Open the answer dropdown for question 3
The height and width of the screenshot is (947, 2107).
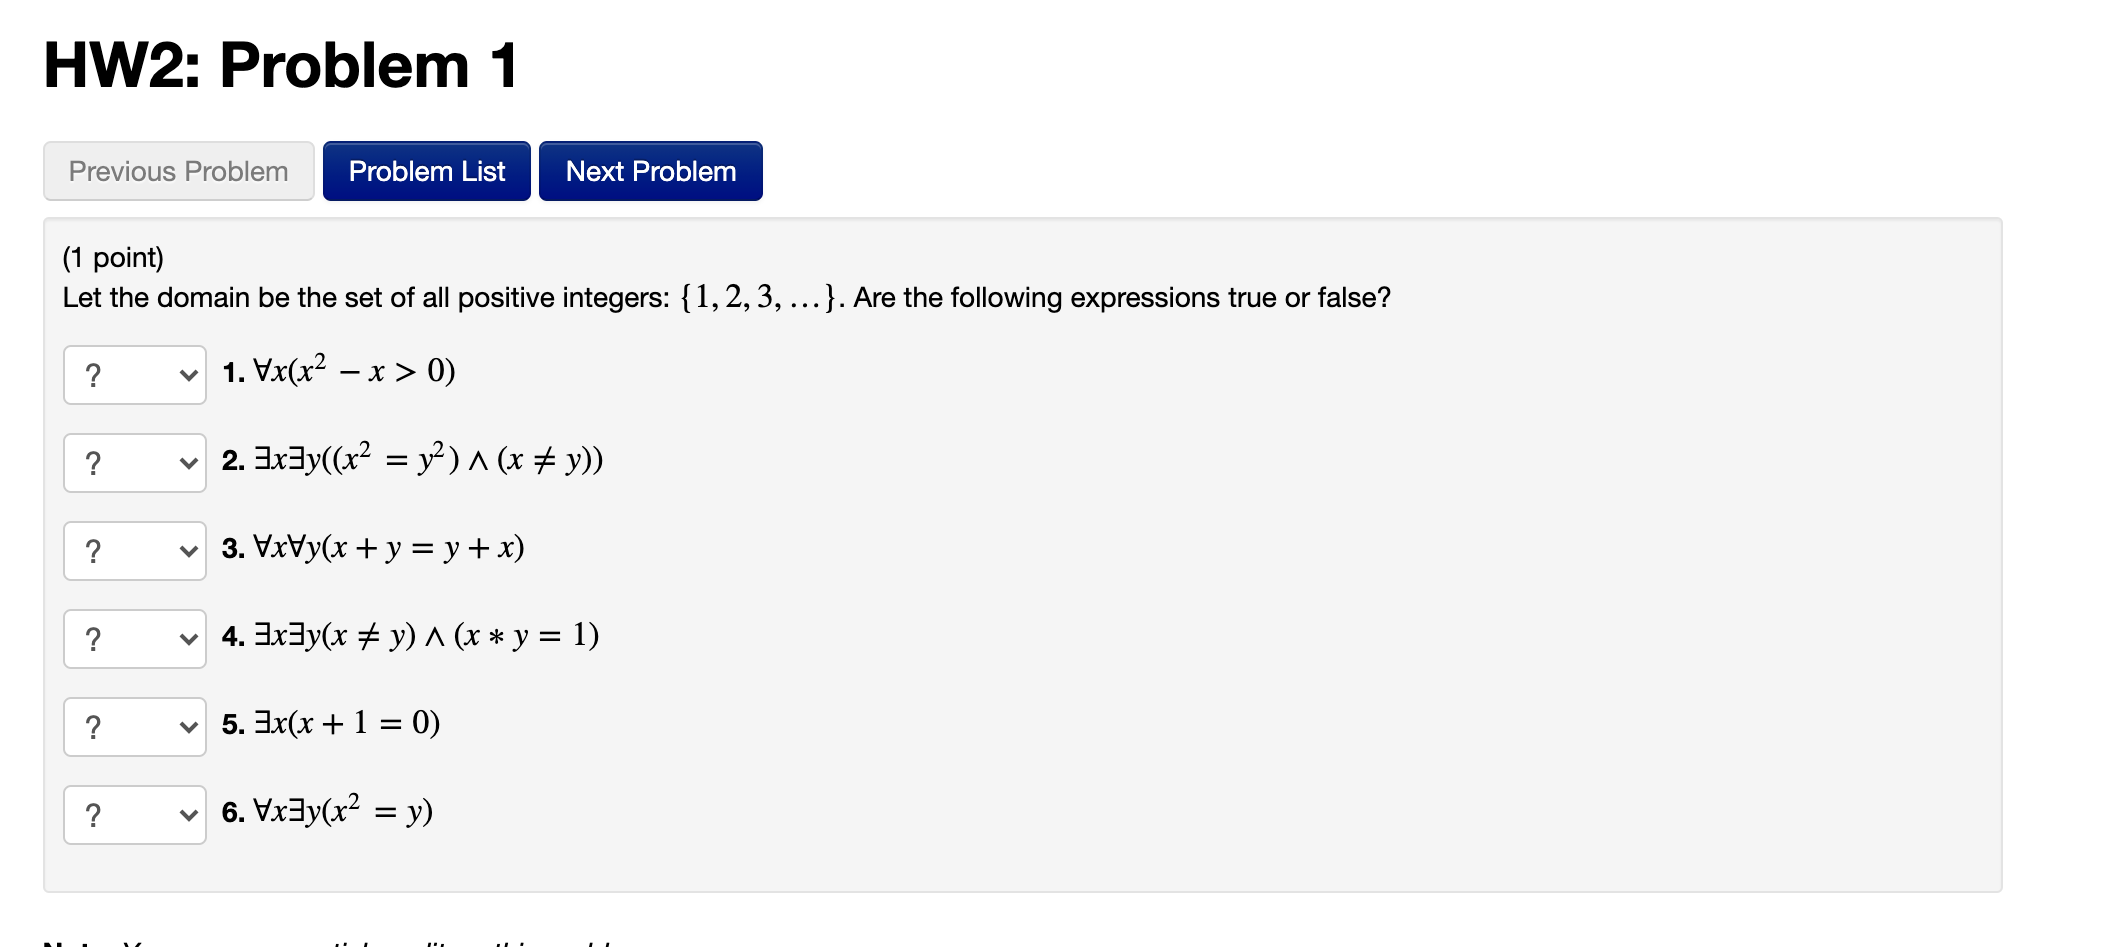click(x=135, y=550)
